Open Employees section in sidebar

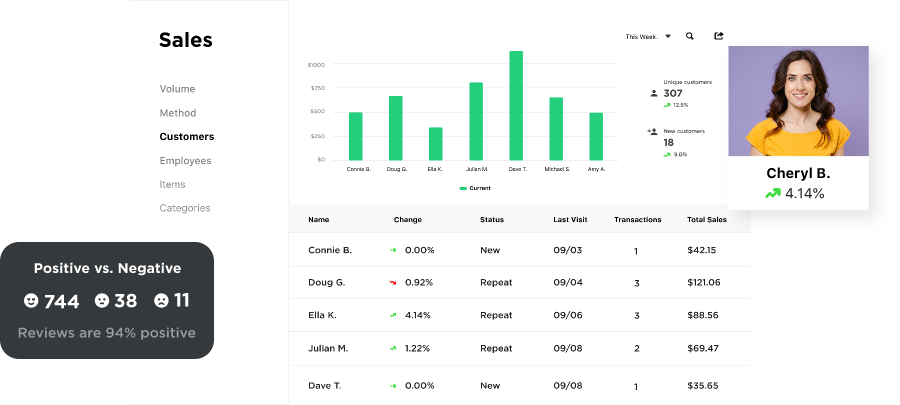coord(185,160)
